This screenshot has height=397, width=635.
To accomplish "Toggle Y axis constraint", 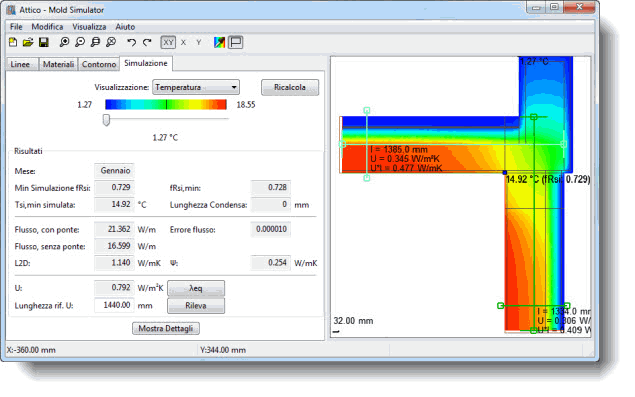I will pos(199,42).
